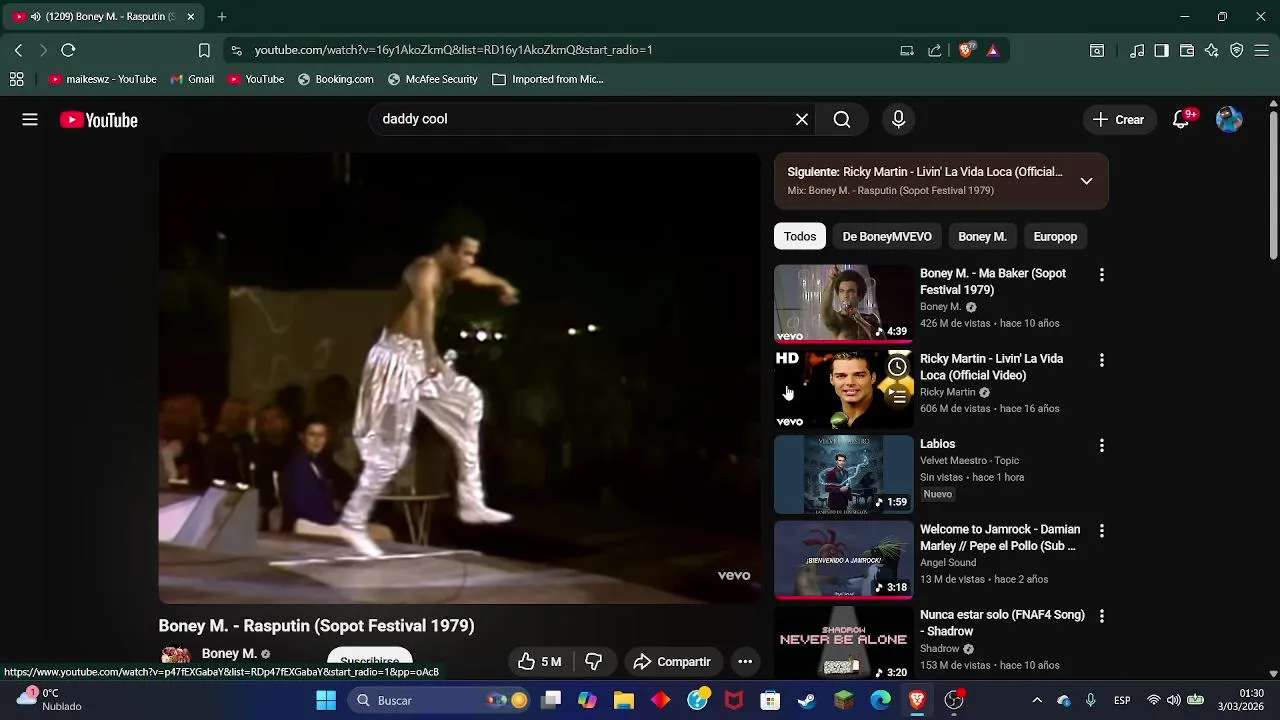Select the Europop filter chip

1055,237
